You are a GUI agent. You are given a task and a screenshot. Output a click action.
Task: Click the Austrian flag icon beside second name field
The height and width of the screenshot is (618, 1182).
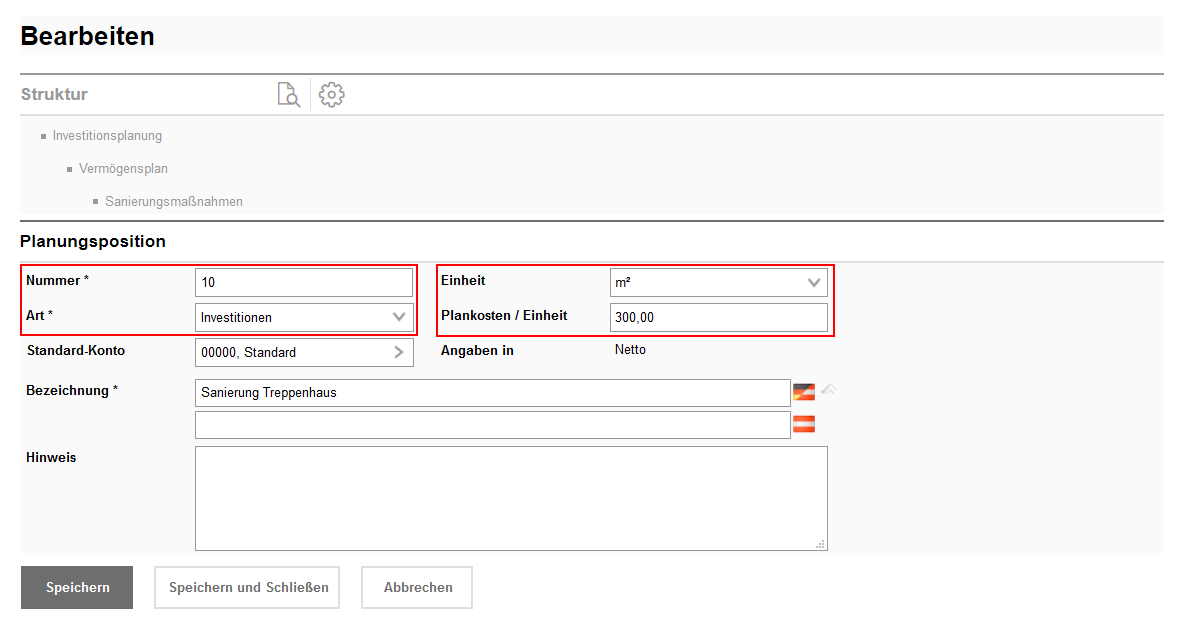[804, 424]
